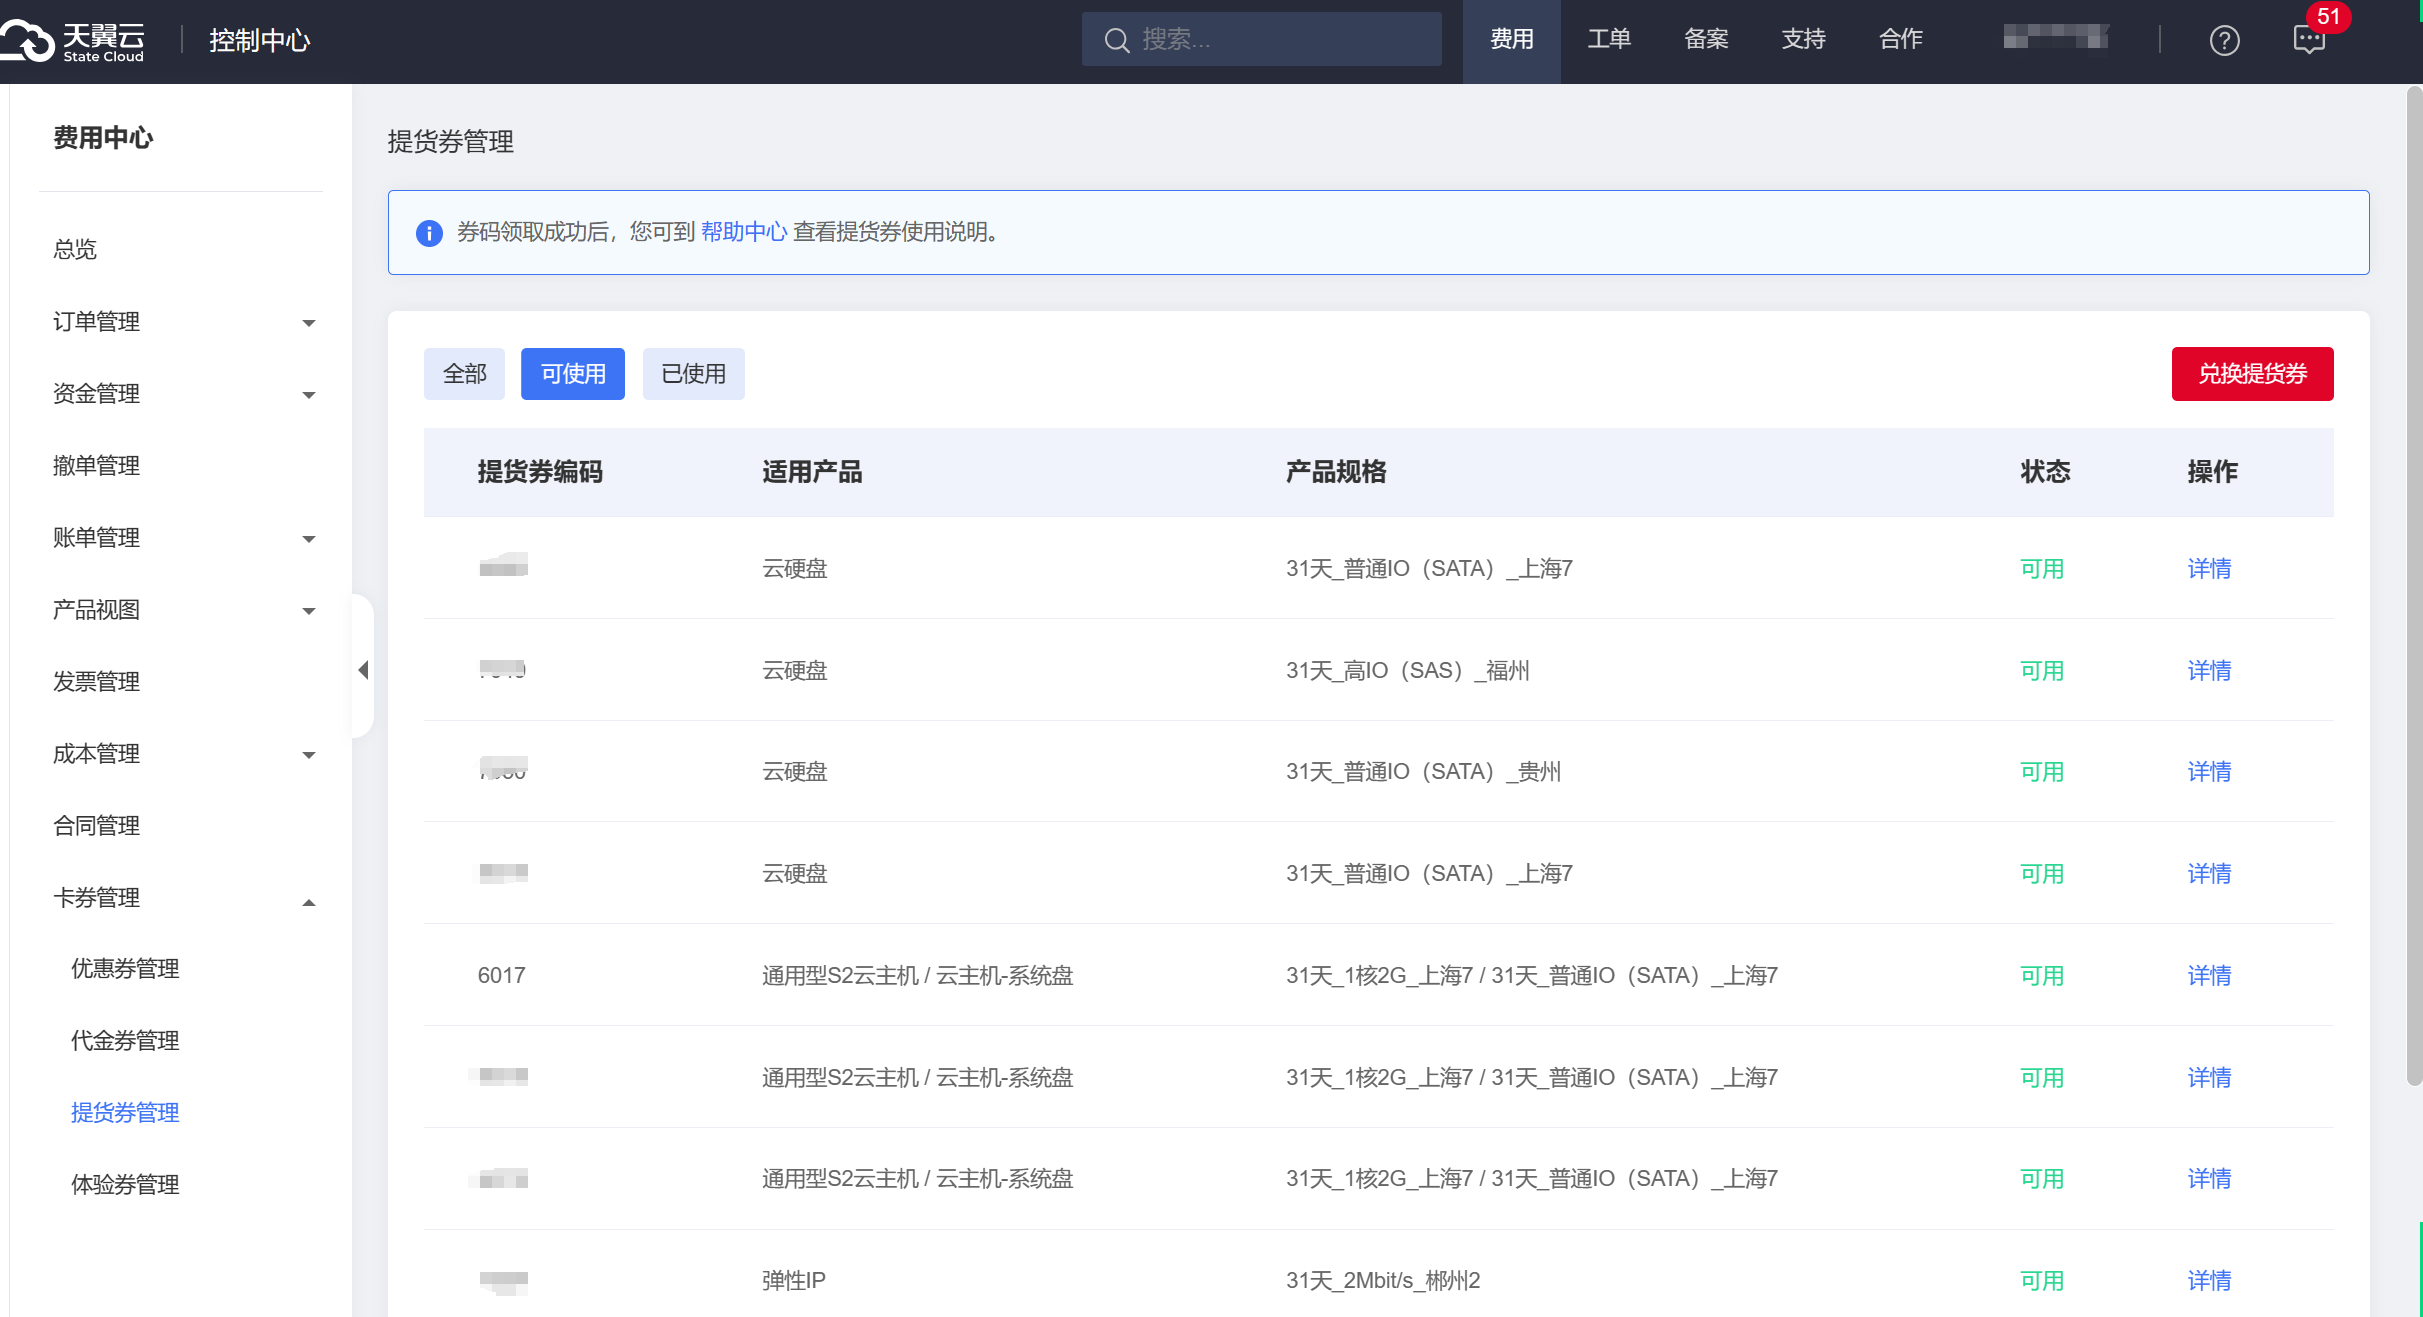The width and height of the screenshot is (2423, 1317).
Task: Click the 弹性IP product cell
Action: click(x=794, y=1281)
